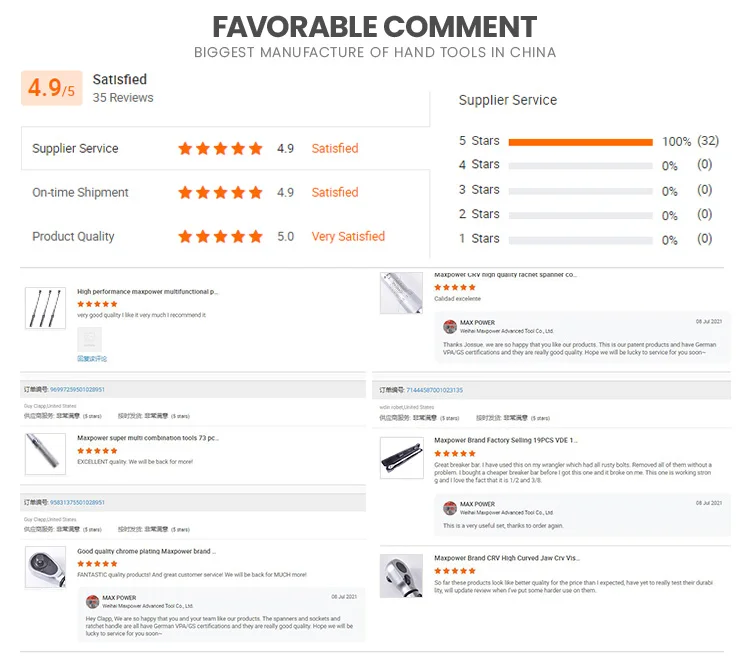Click the blue reply-to-review link under the first review
The image size is (750, 658).
[92, 358]
